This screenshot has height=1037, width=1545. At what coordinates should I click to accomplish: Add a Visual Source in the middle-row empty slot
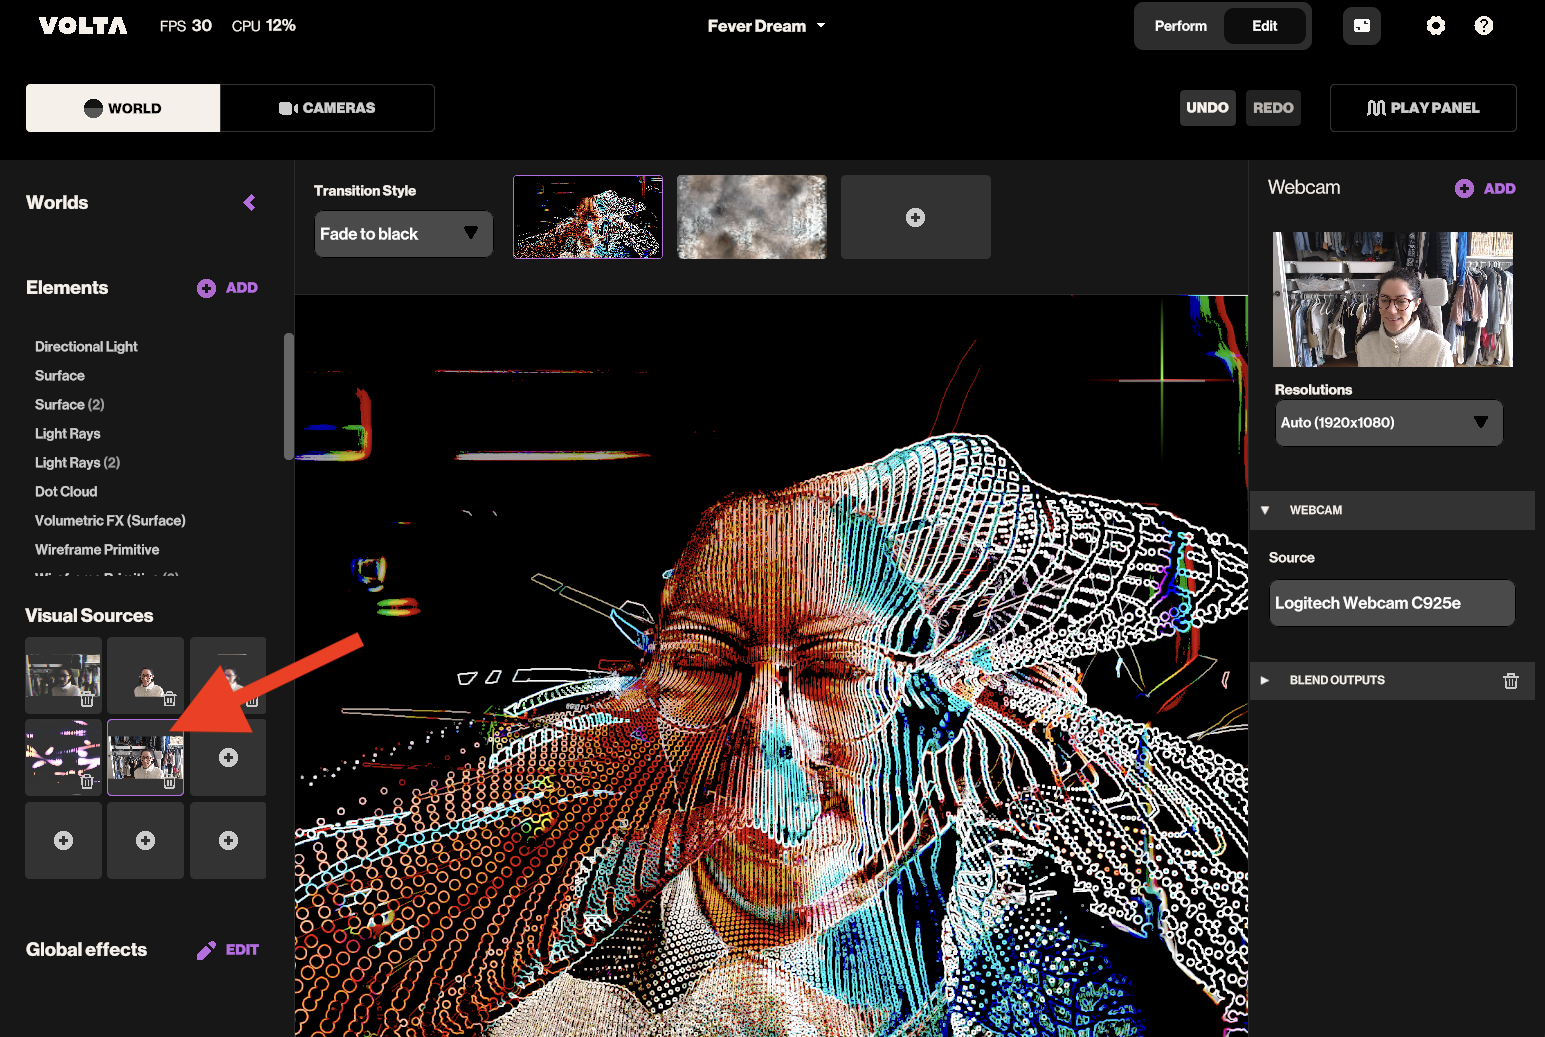pyautogui.click(x=228, y=757)
